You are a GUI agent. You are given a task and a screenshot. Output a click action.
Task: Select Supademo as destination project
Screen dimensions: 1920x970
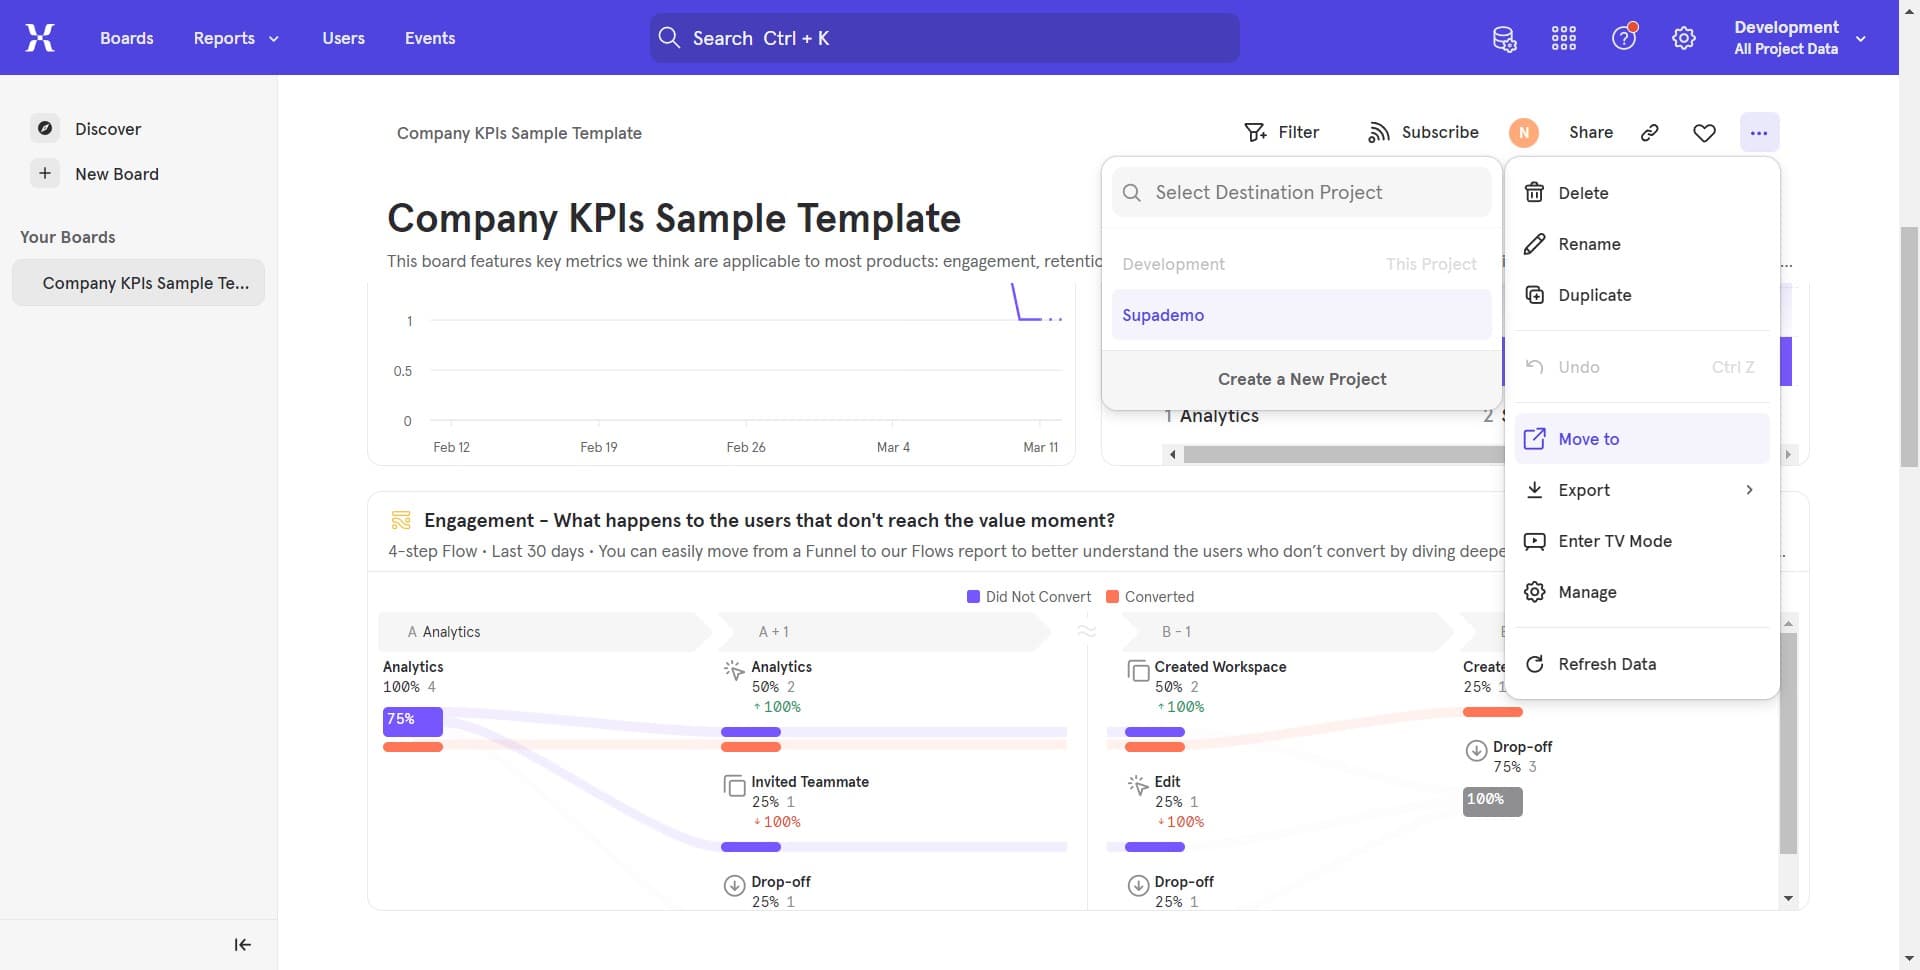[x=1163, y=315]
